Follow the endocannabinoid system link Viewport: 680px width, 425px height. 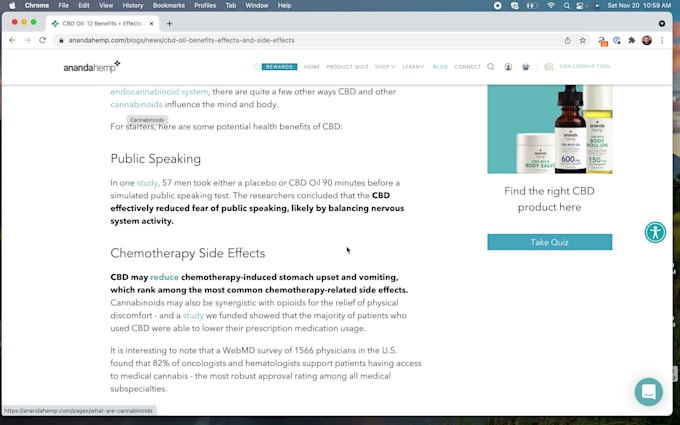pos(159,92)
